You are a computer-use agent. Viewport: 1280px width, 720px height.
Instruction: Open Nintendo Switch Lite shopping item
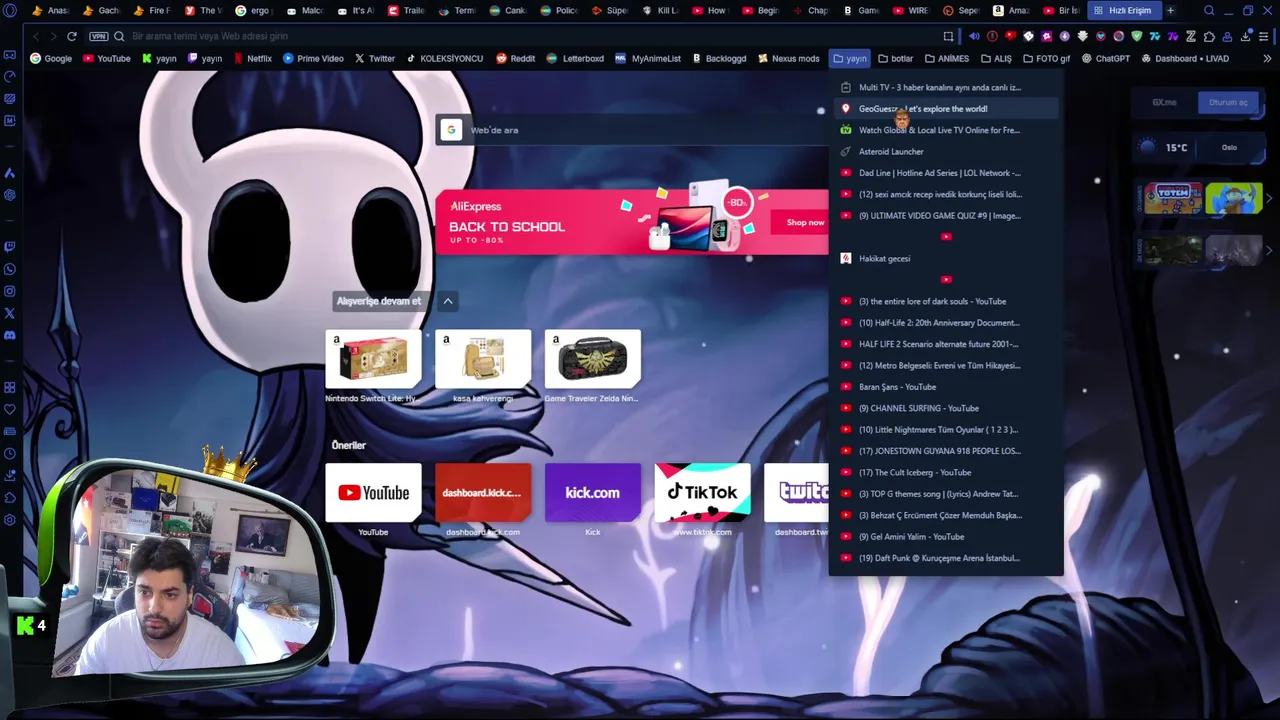point(373,359)
